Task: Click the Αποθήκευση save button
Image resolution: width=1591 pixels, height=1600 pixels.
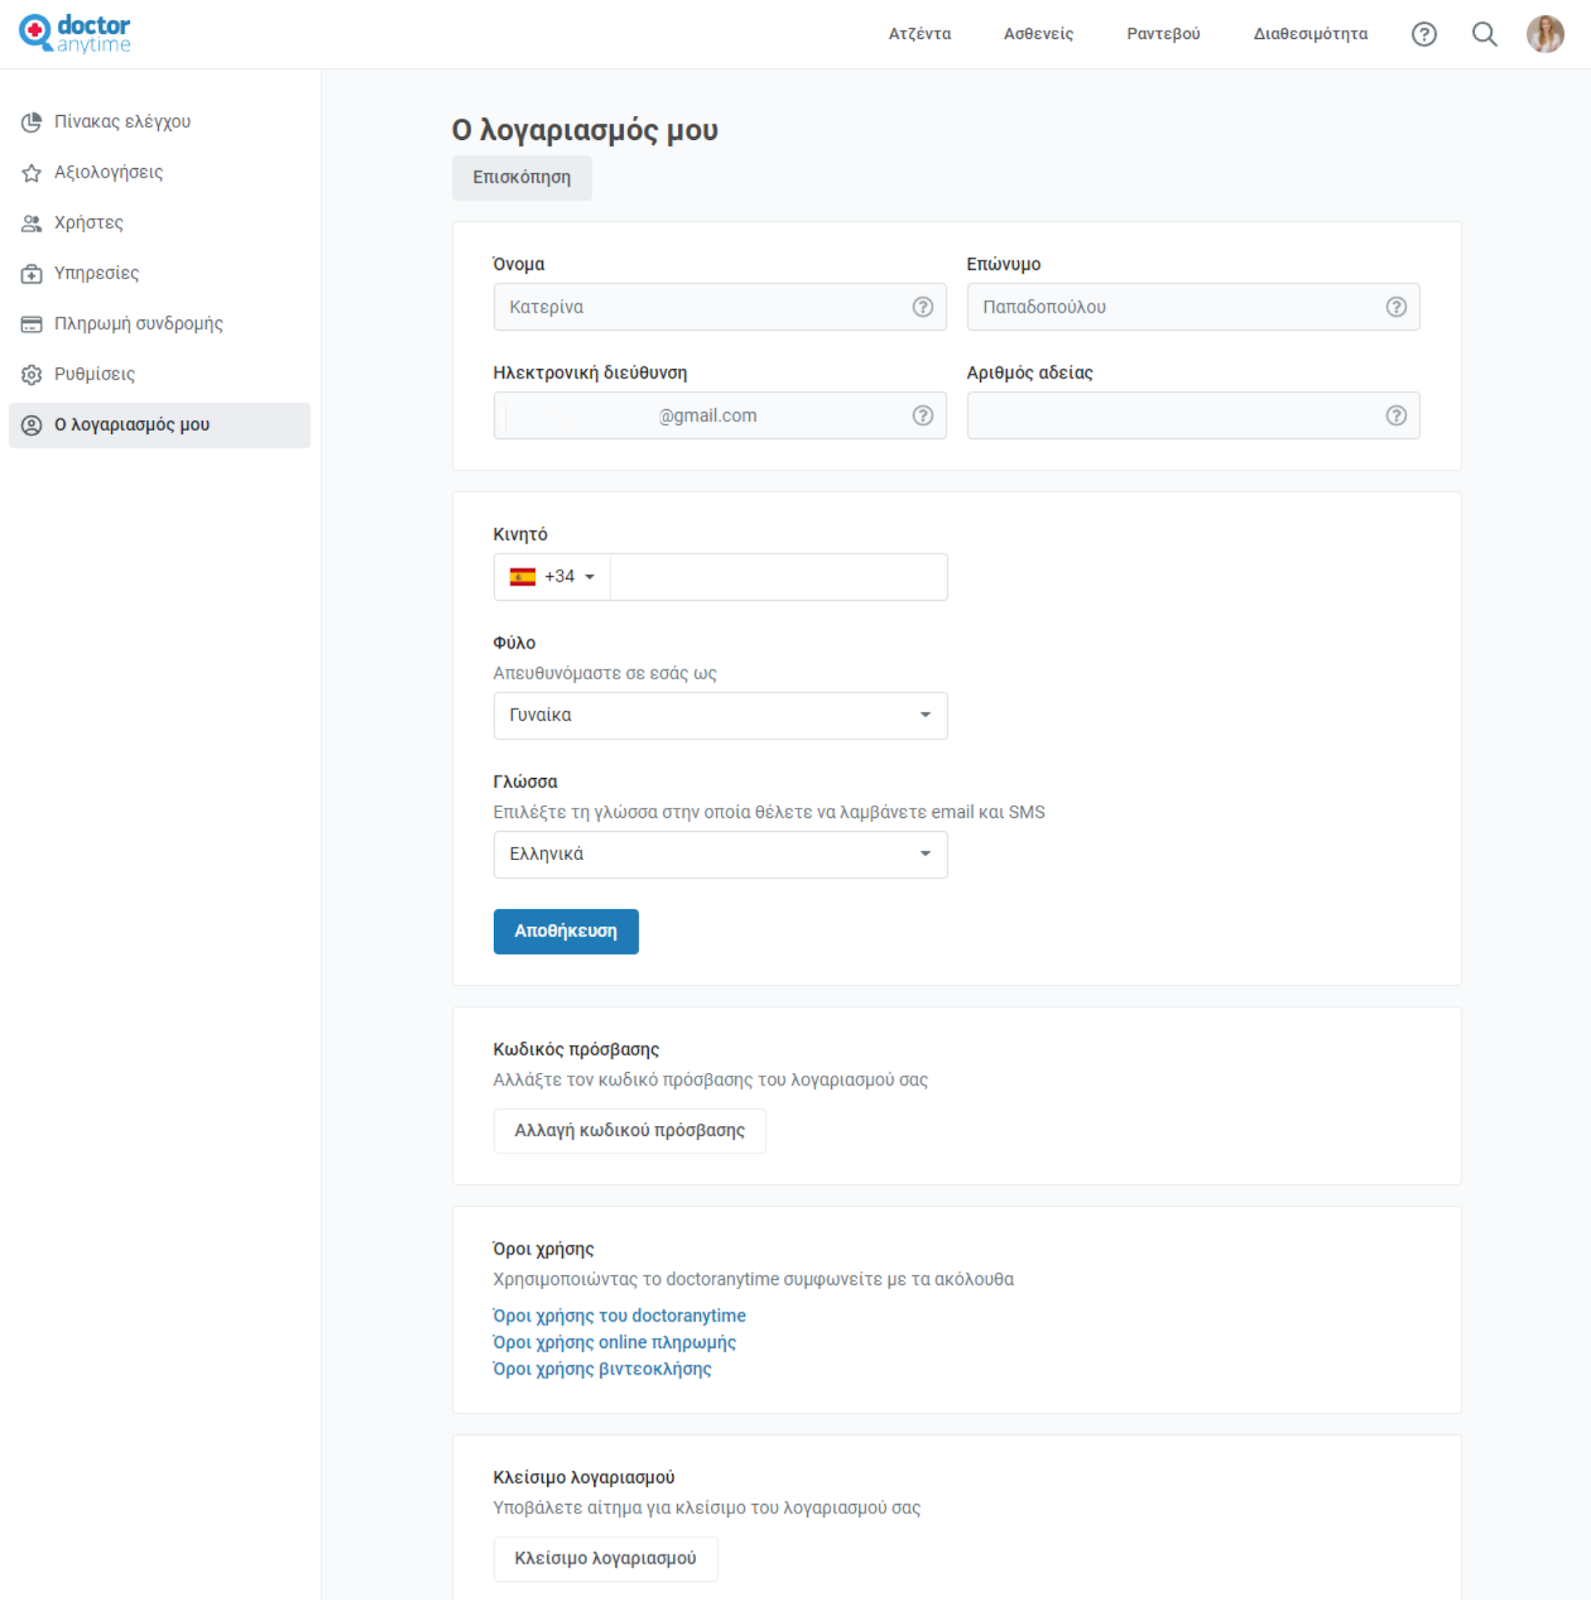Action: point(566,931)
